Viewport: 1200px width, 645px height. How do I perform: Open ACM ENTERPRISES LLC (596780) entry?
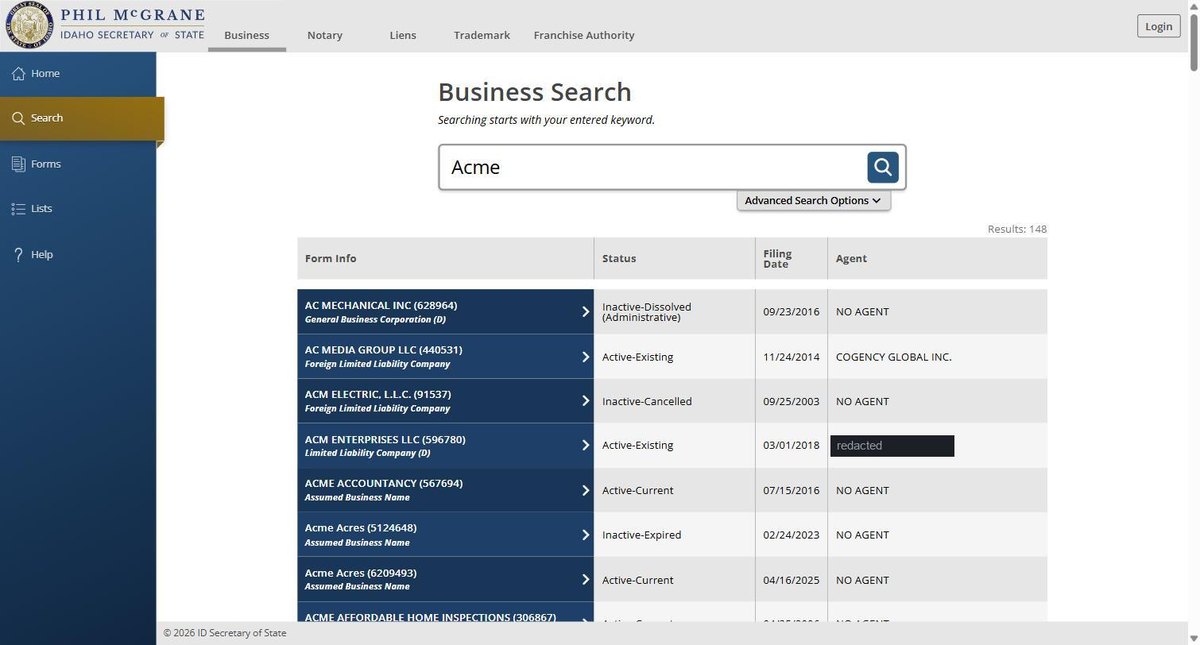pos(445,446)
